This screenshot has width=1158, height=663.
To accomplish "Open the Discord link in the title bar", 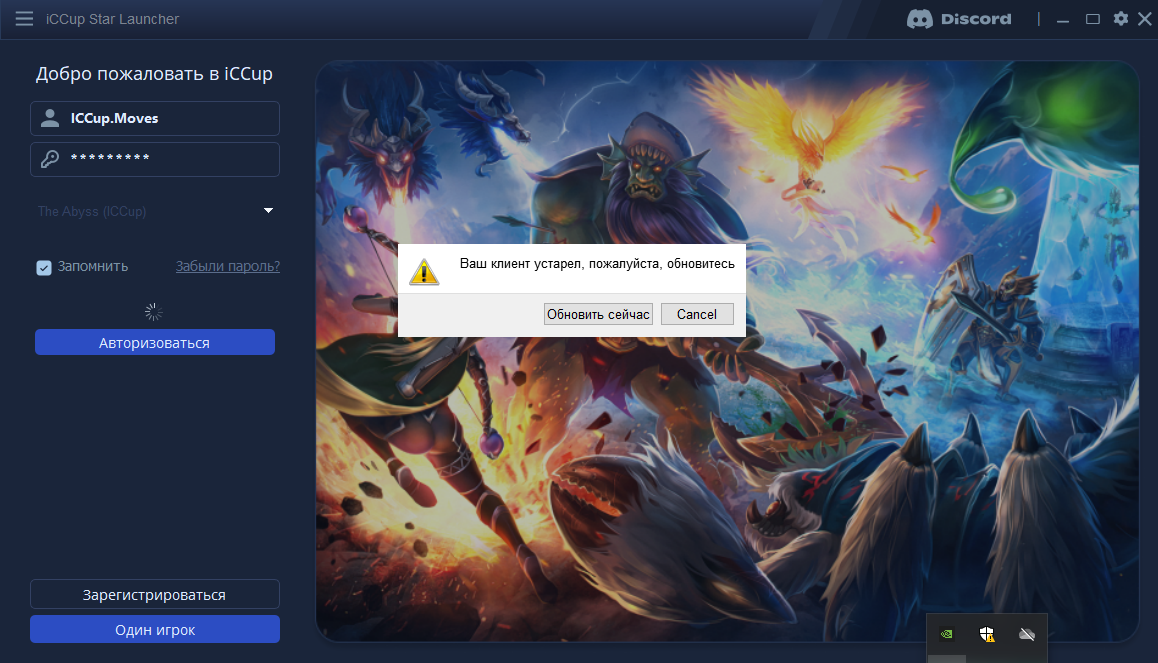I will 959,19.
